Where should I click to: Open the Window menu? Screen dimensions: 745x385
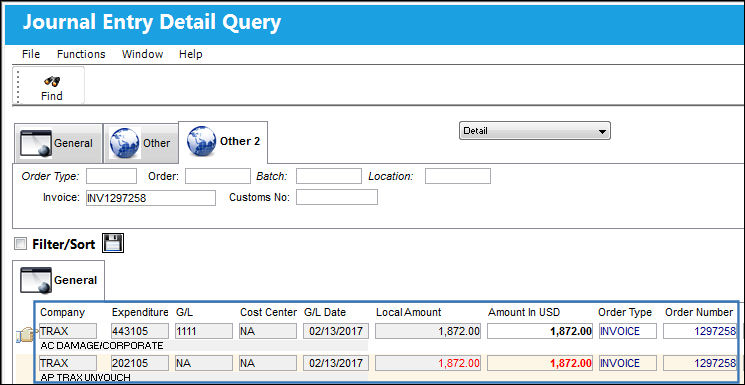143,54
